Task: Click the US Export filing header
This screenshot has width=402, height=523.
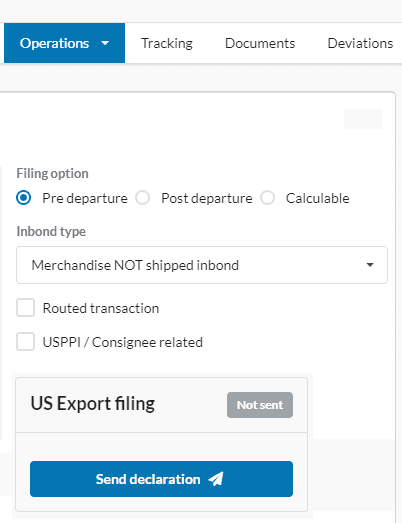Action: pos(93,404)
